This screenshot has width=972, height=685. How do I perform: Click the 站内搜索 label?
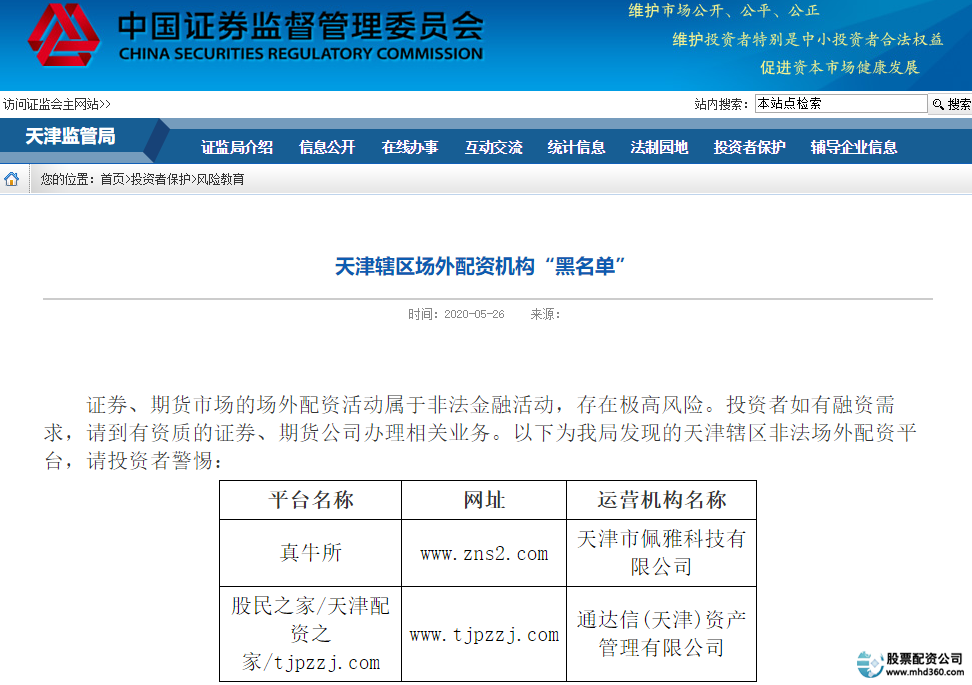click(x=721, y=104)
